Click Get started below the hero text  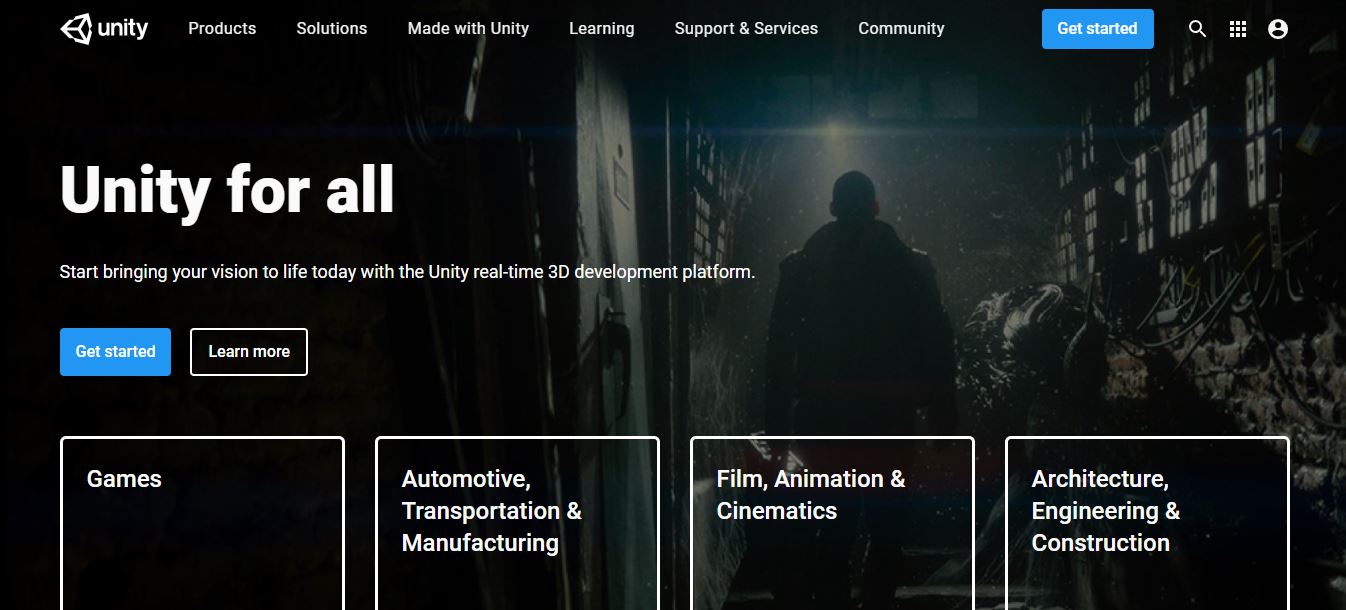(115, 352)
